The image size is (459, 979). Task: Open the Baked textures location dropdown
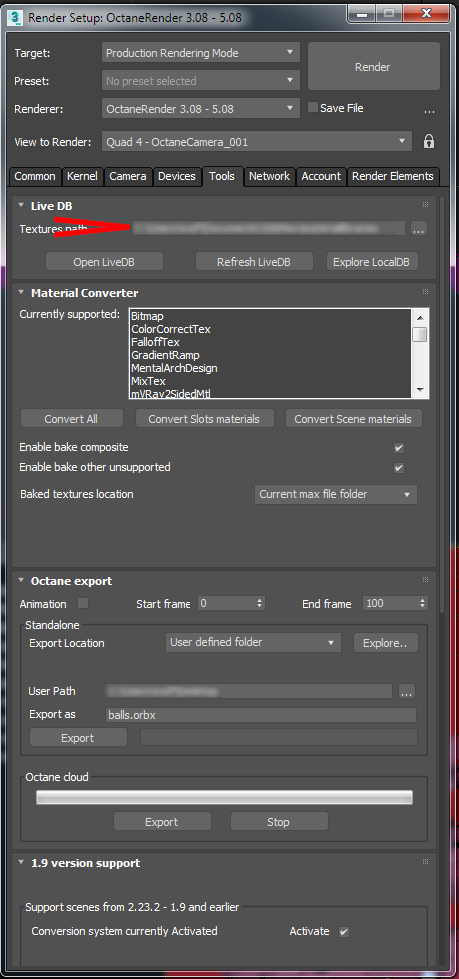336,494
